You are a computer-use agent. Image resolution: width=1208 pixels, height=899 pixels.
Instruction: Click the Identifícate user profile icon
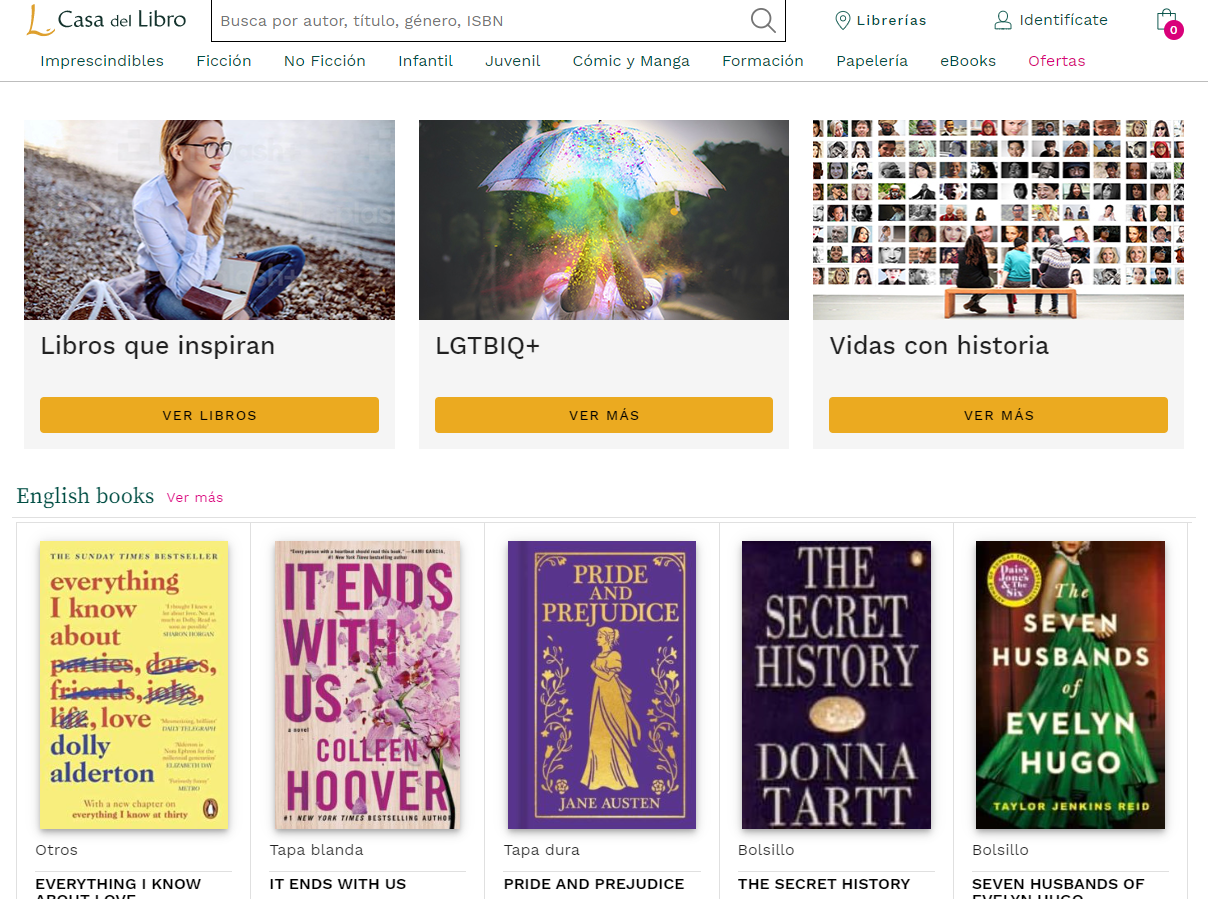click(x=1002, y=20)
